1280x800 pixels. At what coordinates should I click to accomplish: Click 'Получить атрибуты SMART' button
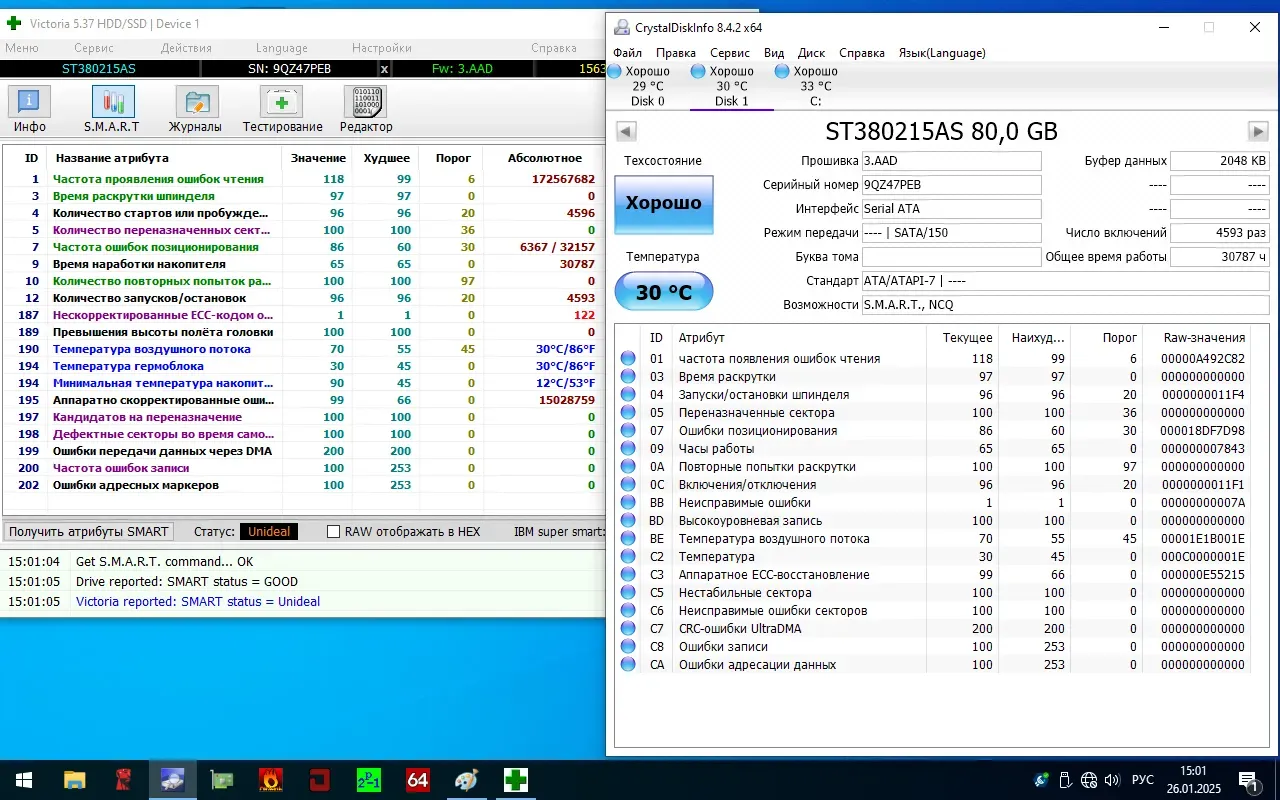pyautogui.click(x=89, y=532)
